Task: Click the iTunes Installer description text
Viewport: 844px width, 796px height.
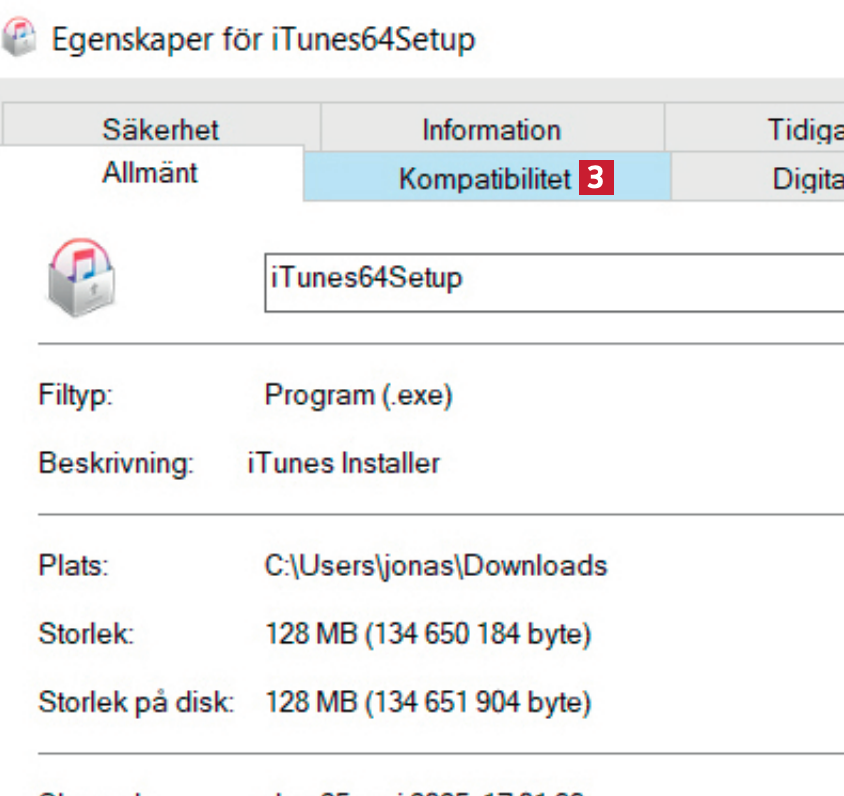Action: click(x=343, y=464)
